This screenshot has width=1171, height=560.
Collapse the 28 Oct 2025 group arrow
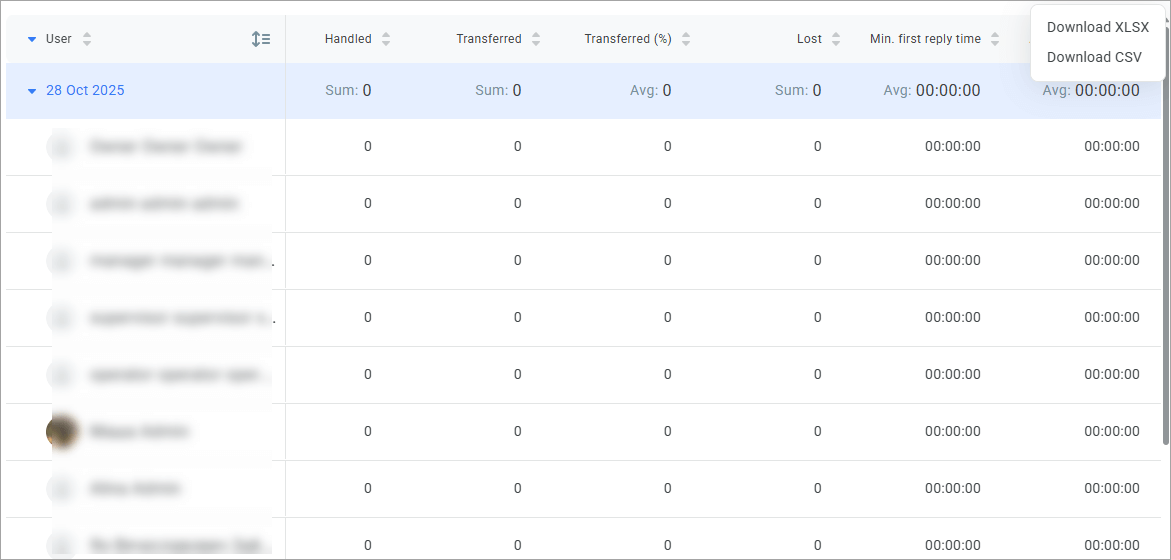(32, 91)
